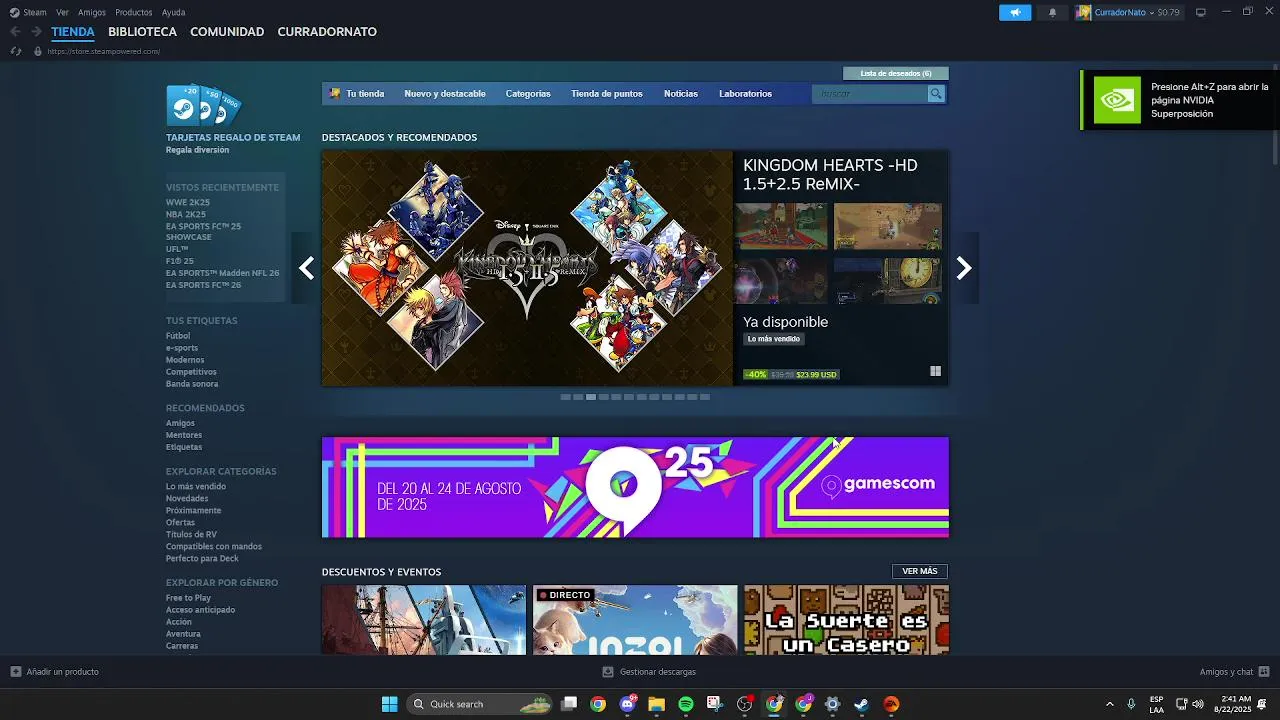Expand the CurradorNato account dropdown

tap(1151, 13)
